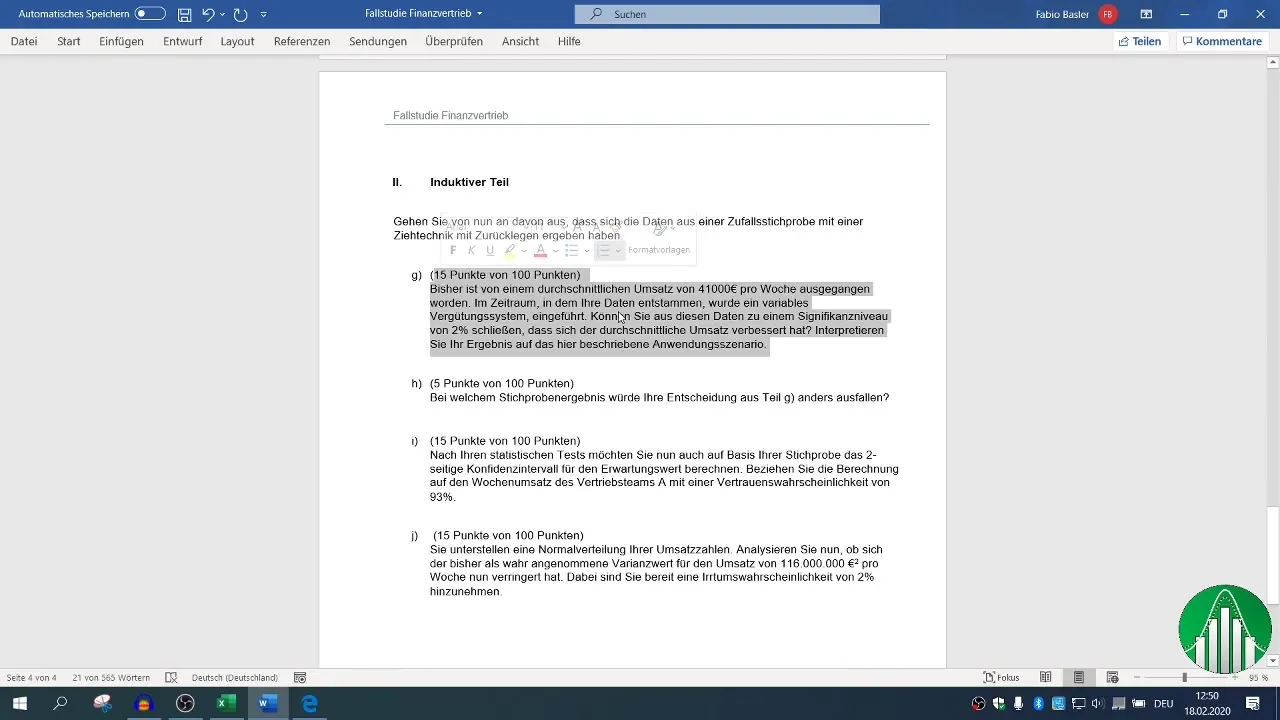The height and width of the screenshot is (720, 1280).
Task: Open Snipping tool in taskbar
Action: pos(102,703)
